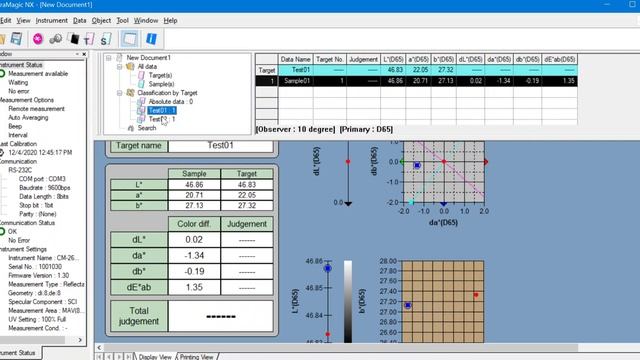Viewport: 640px width, 360px height.
Task: Open the Tool menu
Action: [122, 20]
